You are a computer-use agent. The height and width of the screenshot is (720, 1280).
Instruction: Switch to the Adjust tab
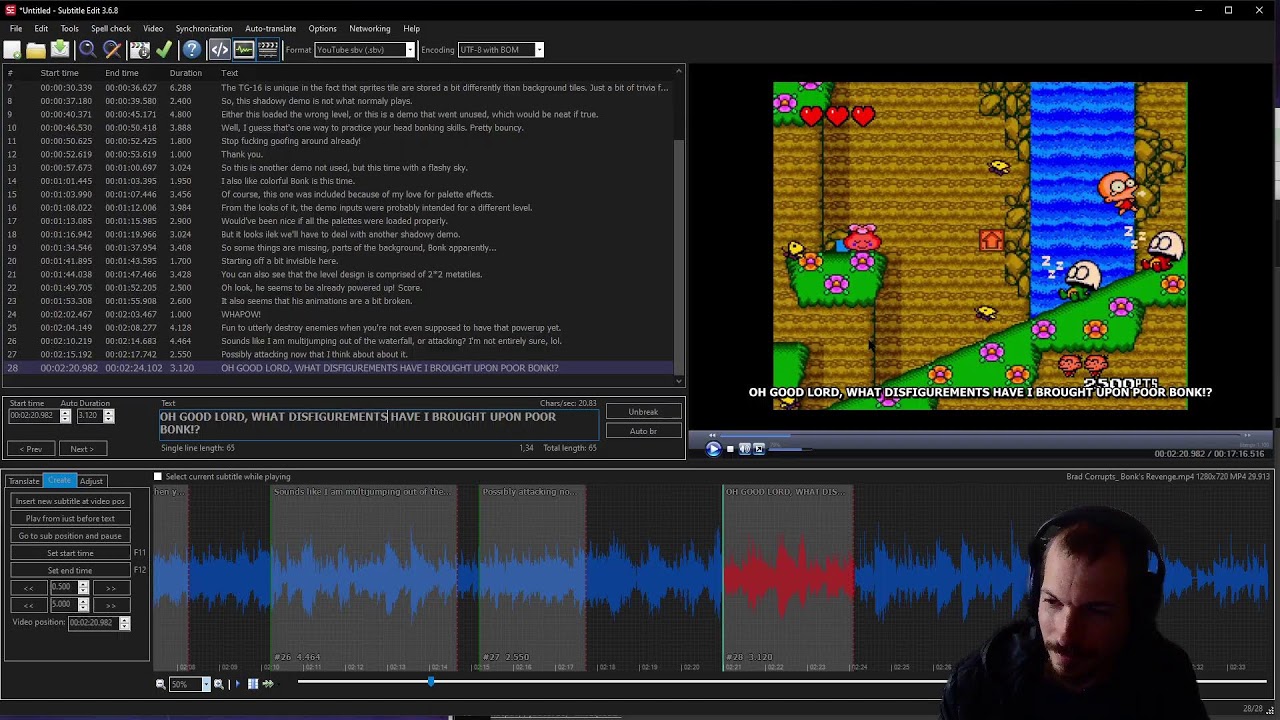[91, 481]
